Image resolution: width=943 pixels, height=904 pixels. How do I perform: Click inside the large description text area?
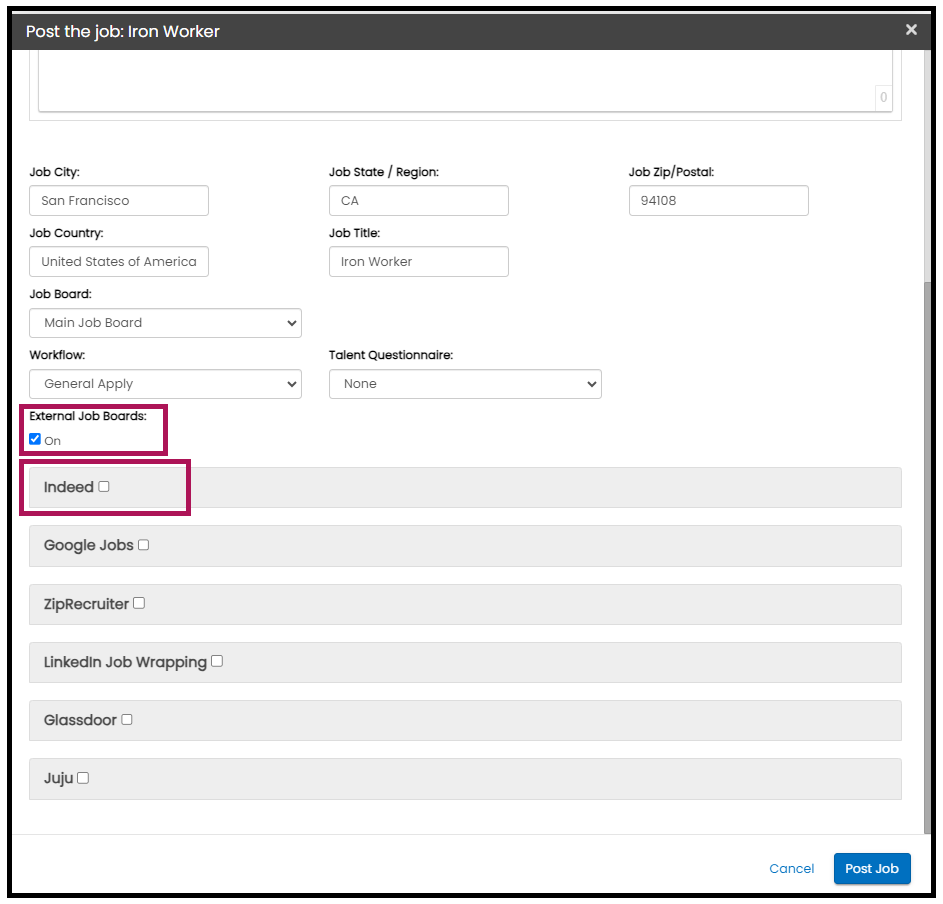pos(465,81)
